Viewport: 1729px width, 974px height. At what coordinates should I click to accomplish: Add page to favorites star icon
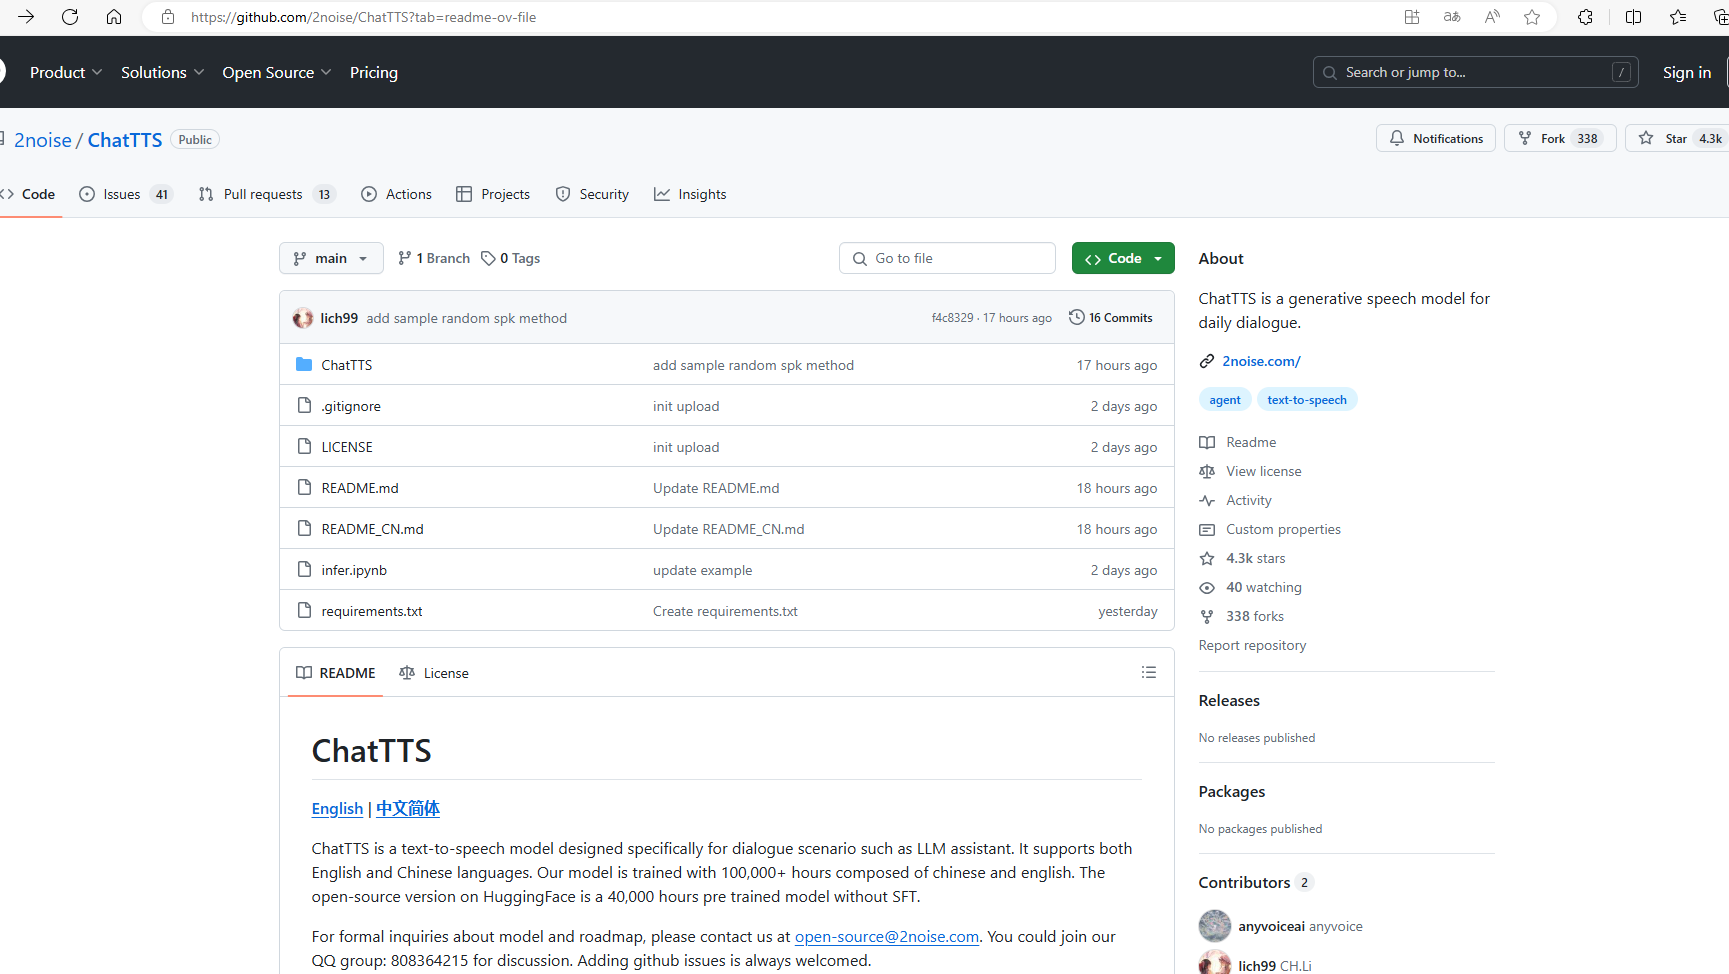coord(1532,17)
